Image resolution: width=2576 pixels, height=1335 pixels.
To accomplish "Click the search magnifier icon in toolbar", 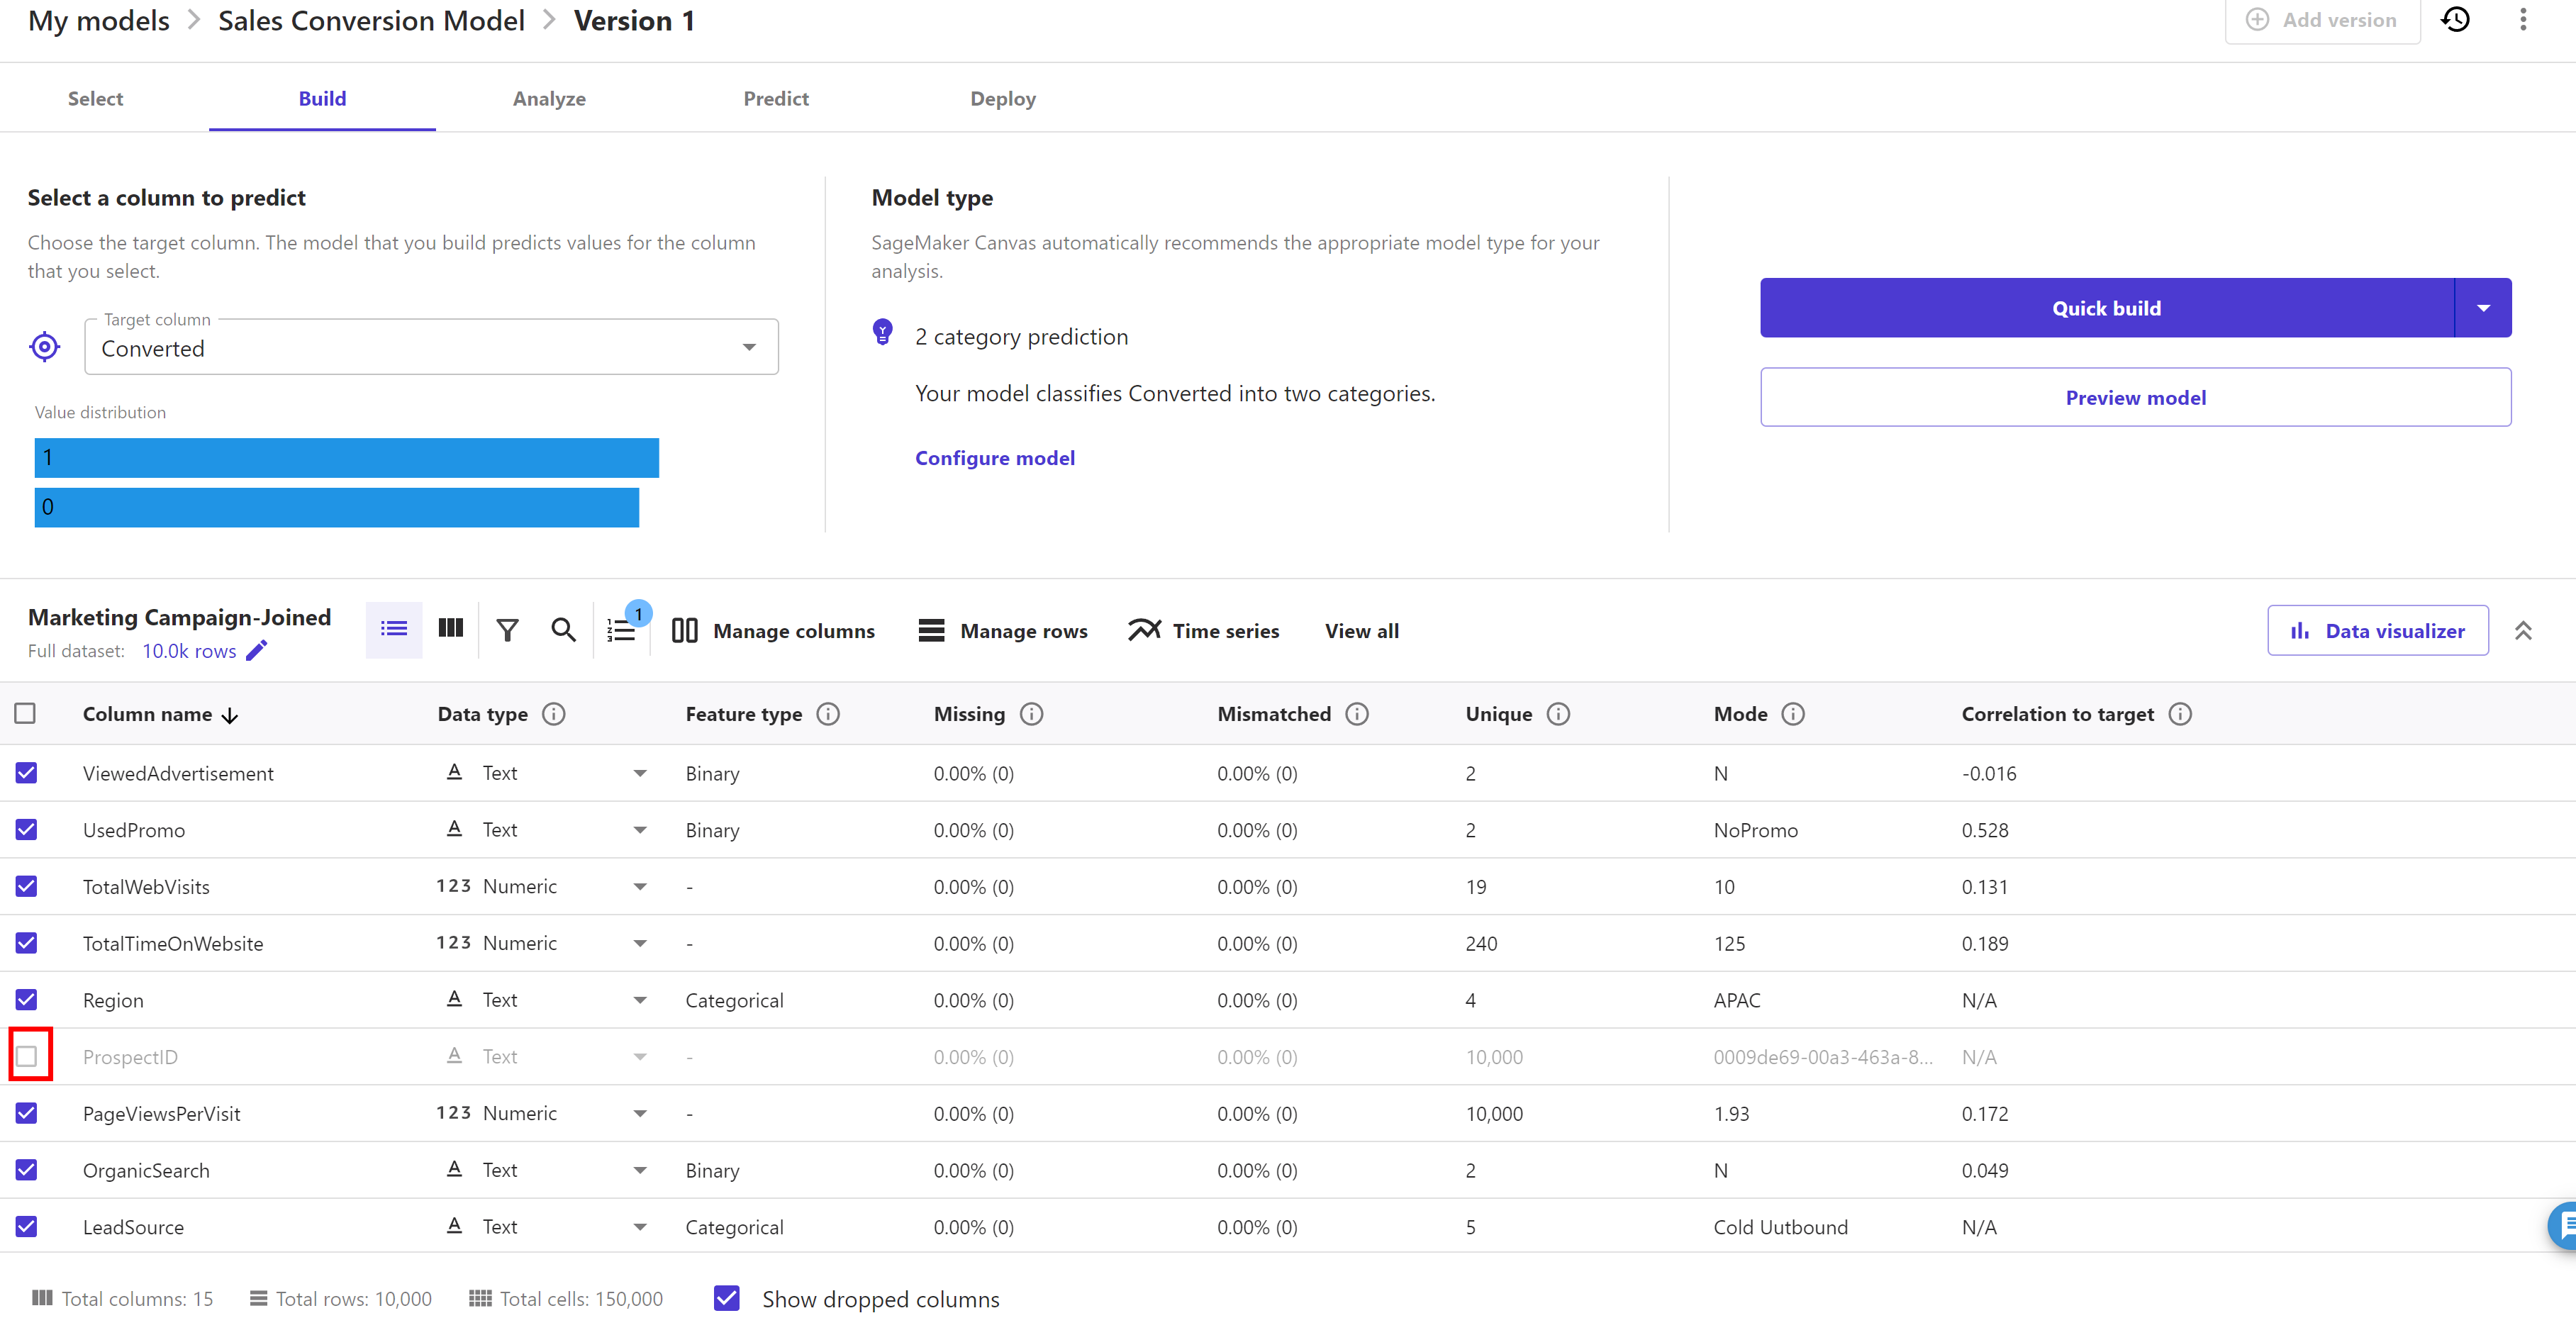I will pyautogui.click(x=563, y=630).
